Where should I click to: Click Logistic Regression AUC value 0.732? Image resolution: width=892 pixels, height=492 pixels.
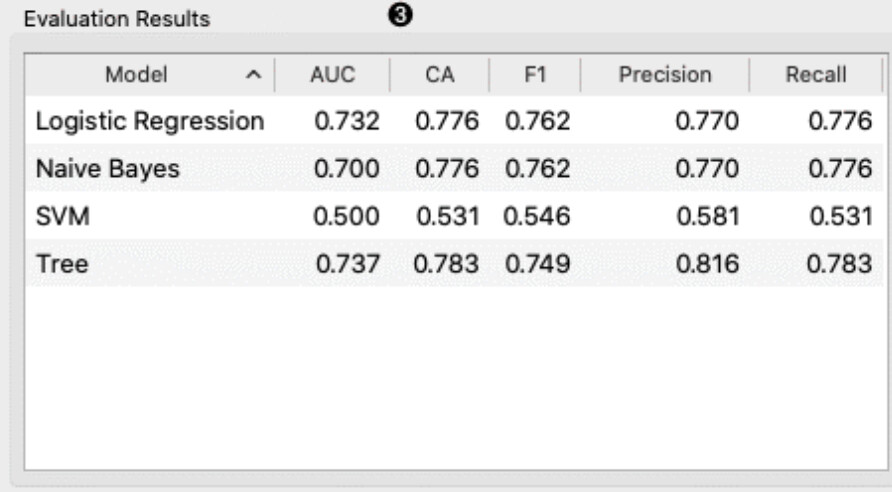point(346,121)
